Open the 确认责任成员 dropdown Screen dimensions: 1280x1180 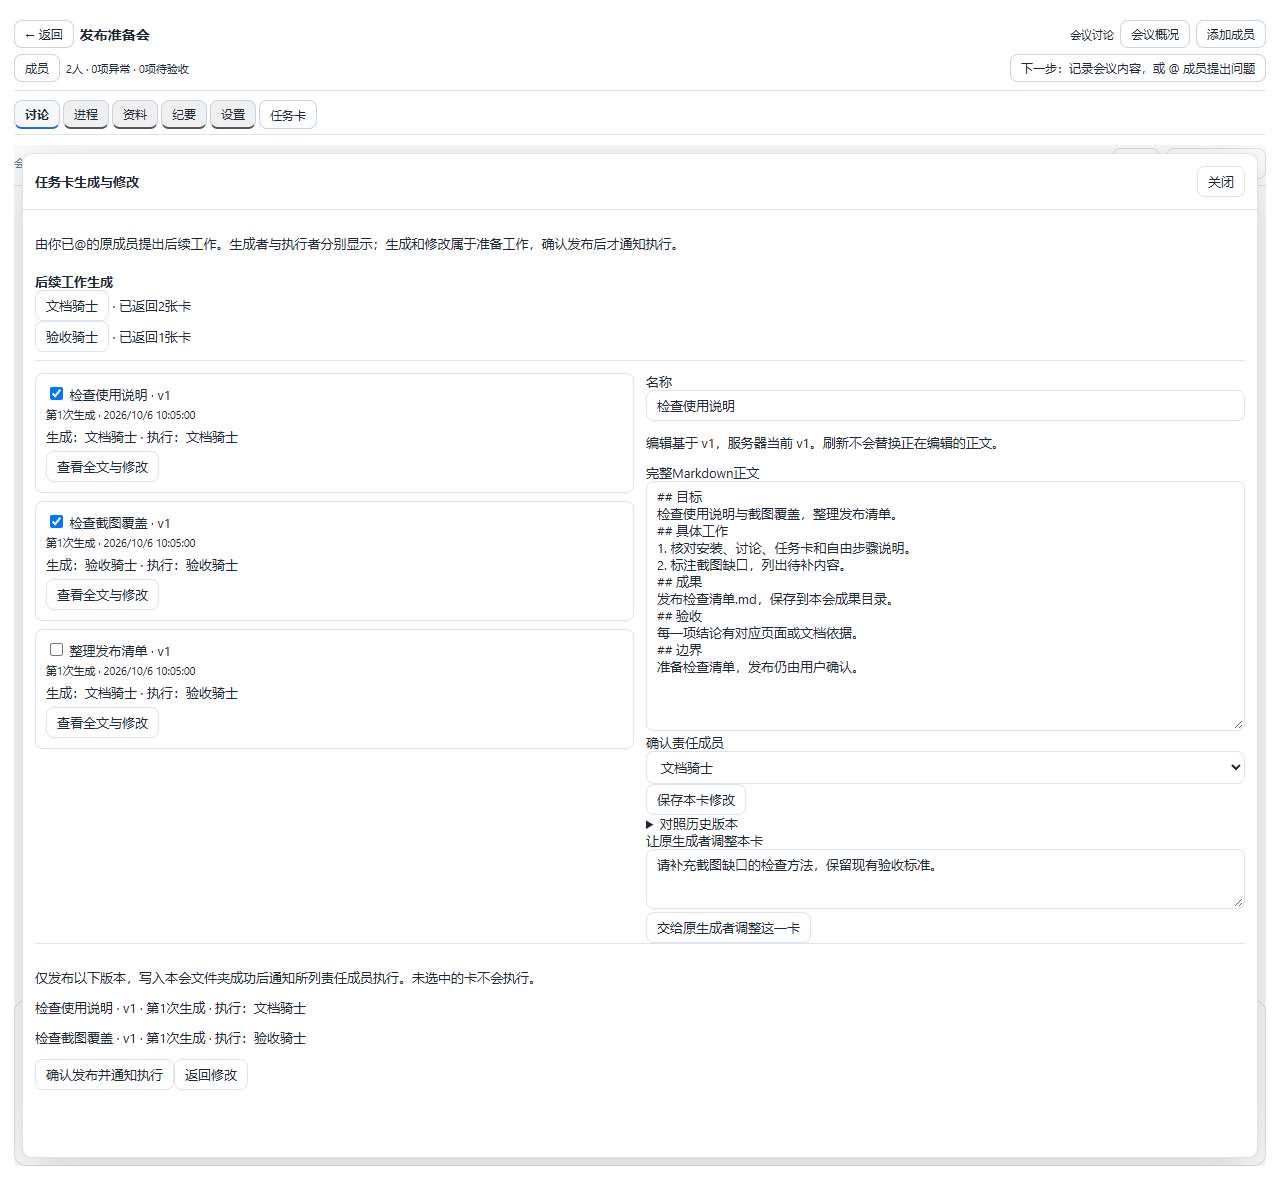[x=945, y=768]
